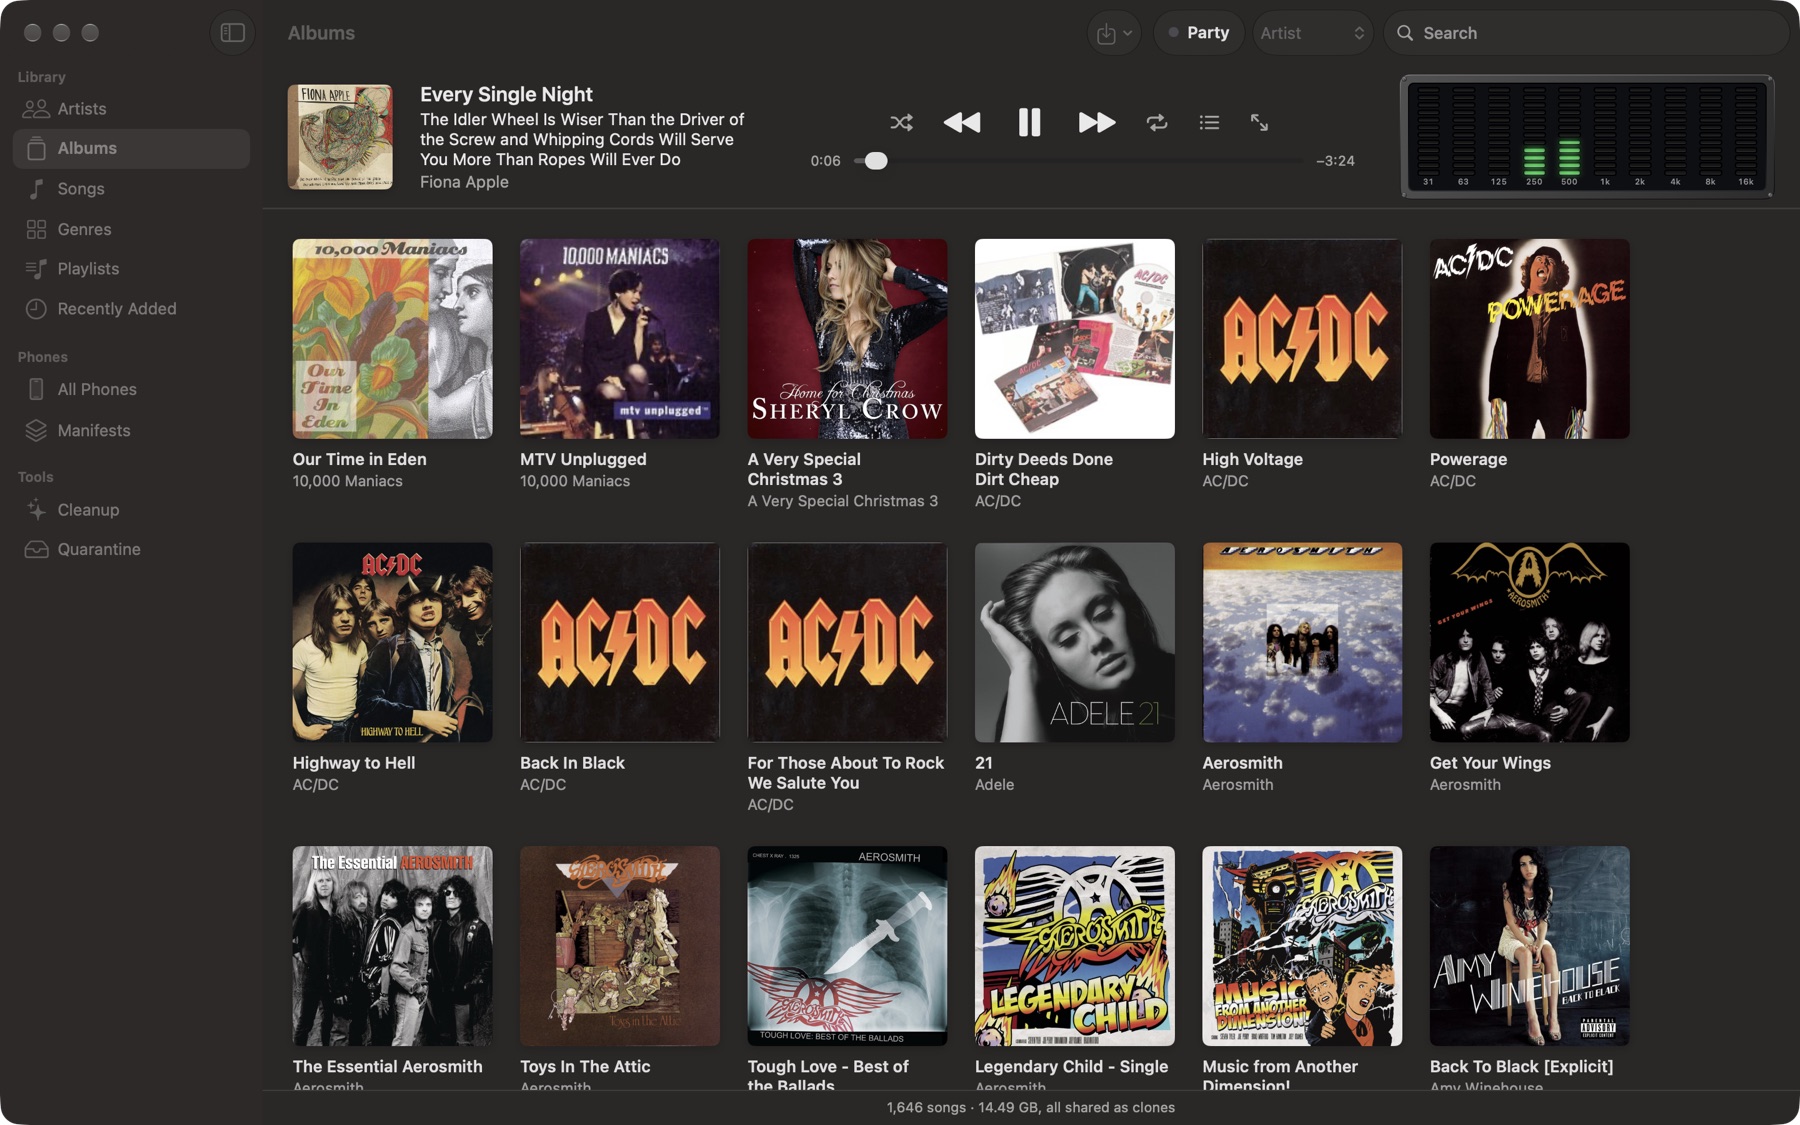Screen dimensions: 1800x1125
Task: Open All Phones in the sidebar
Action: pos(131,389)
